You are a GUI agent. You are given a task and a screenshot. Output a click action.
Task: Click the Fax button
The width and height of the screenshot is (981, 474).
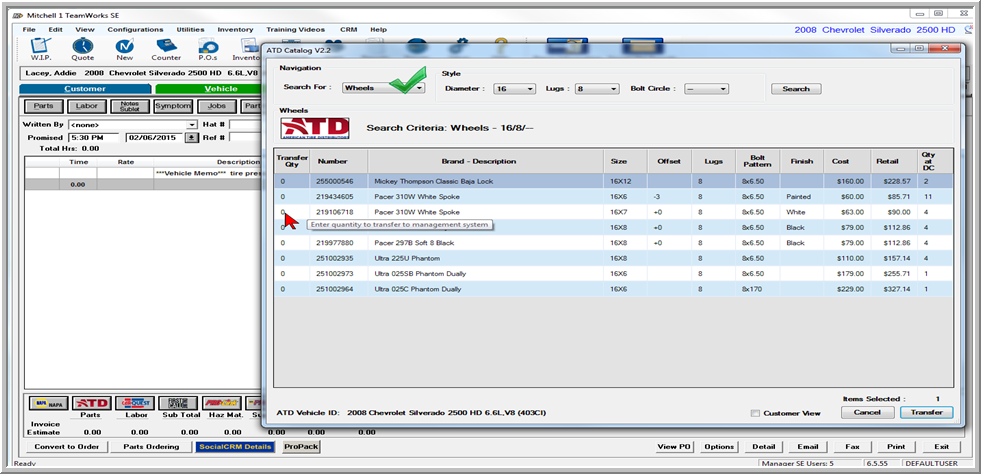851,446
